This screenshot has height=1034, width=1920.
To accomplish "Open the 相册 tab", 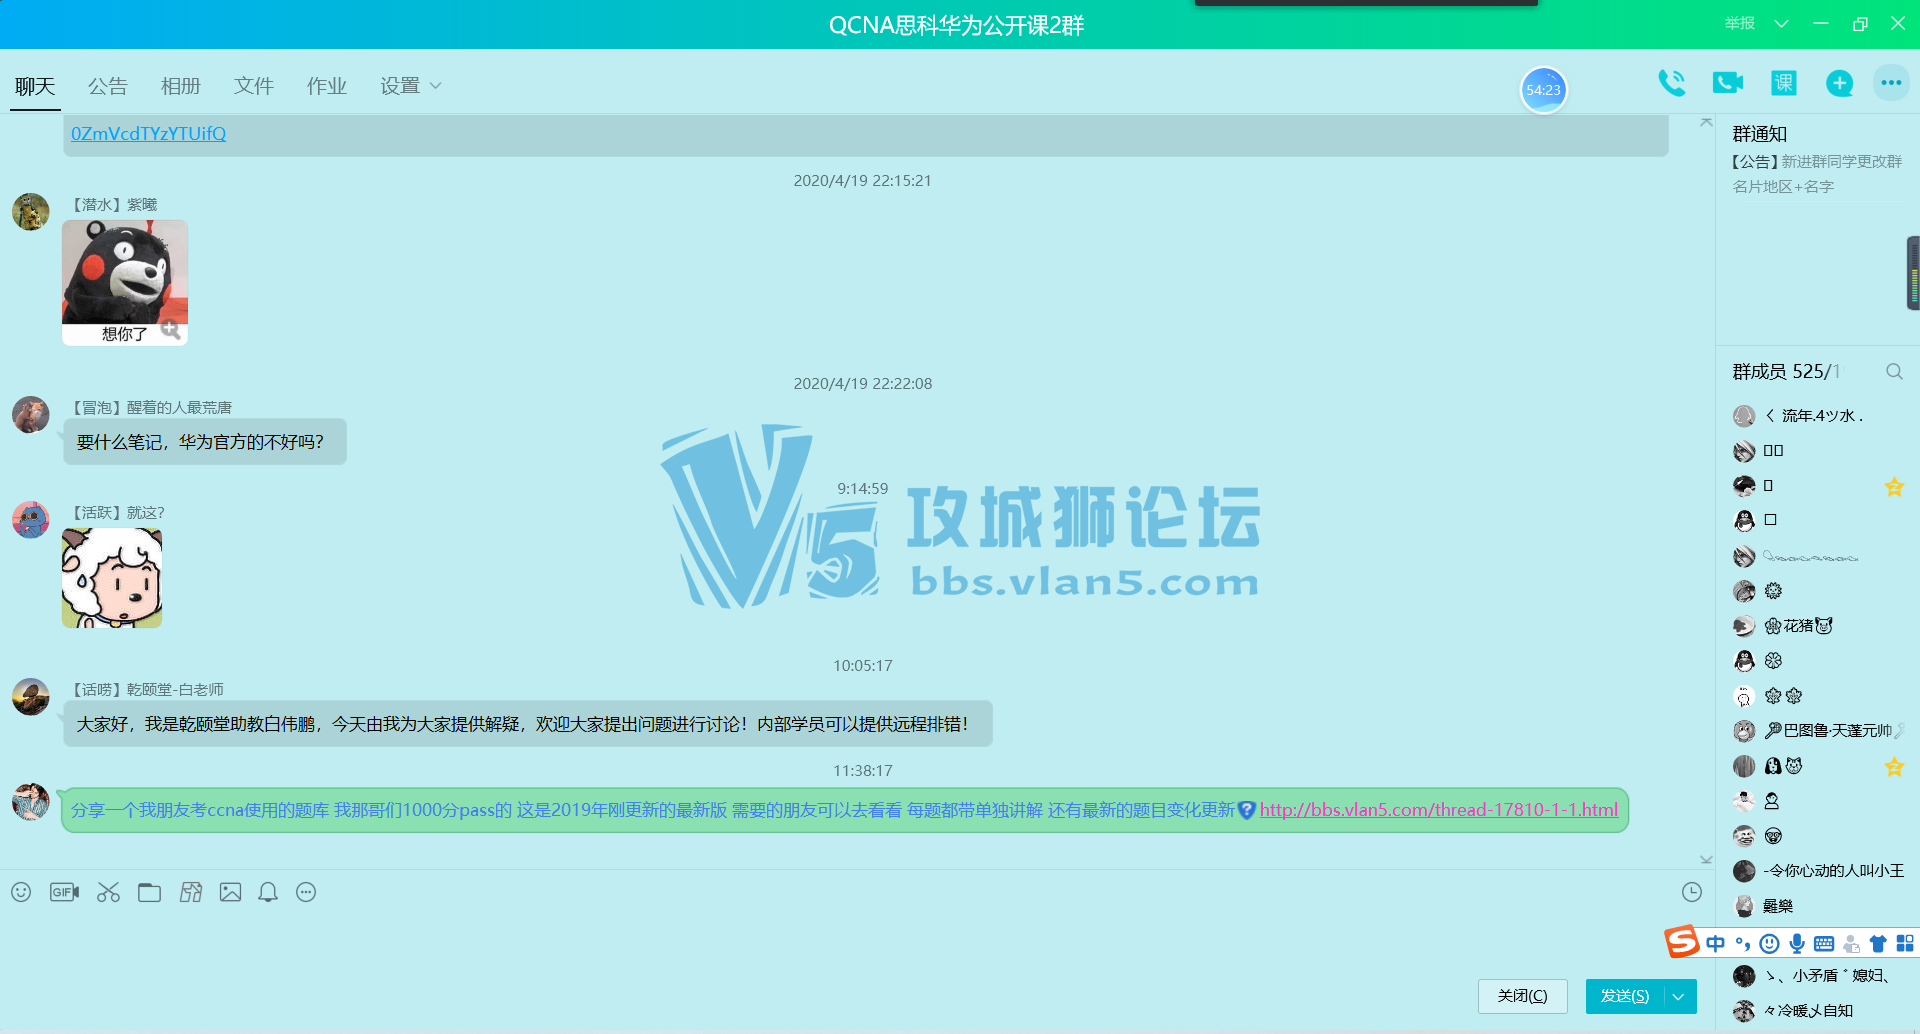I will coord(181,86).
